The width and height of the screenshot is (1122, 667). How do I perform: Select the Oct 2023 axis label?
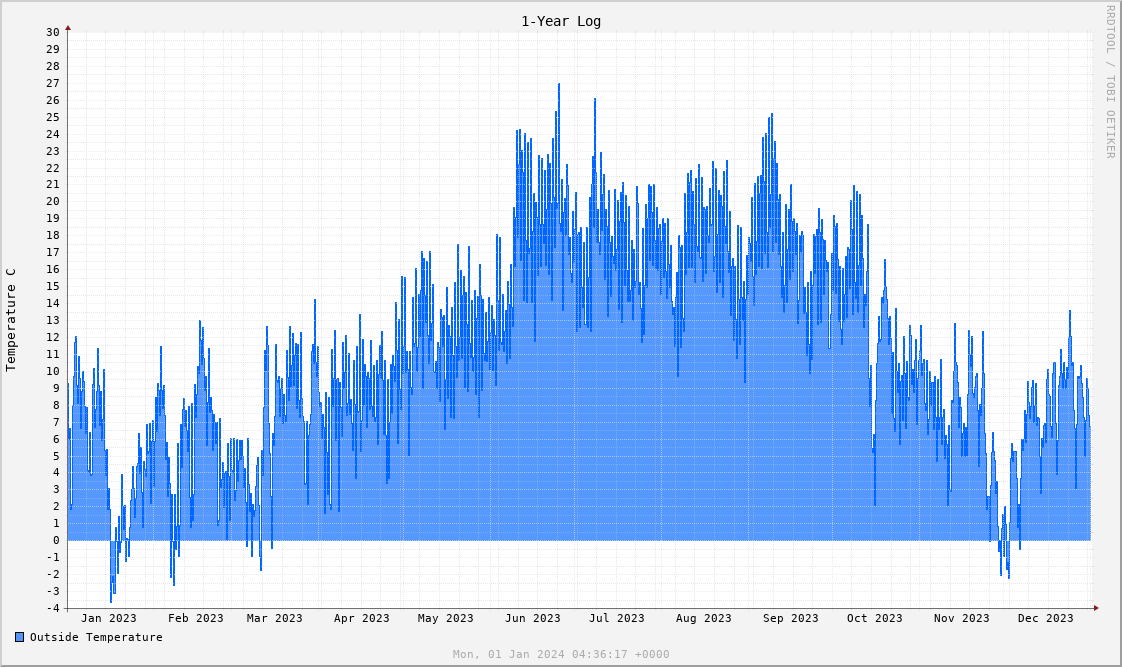coord(874,618)
